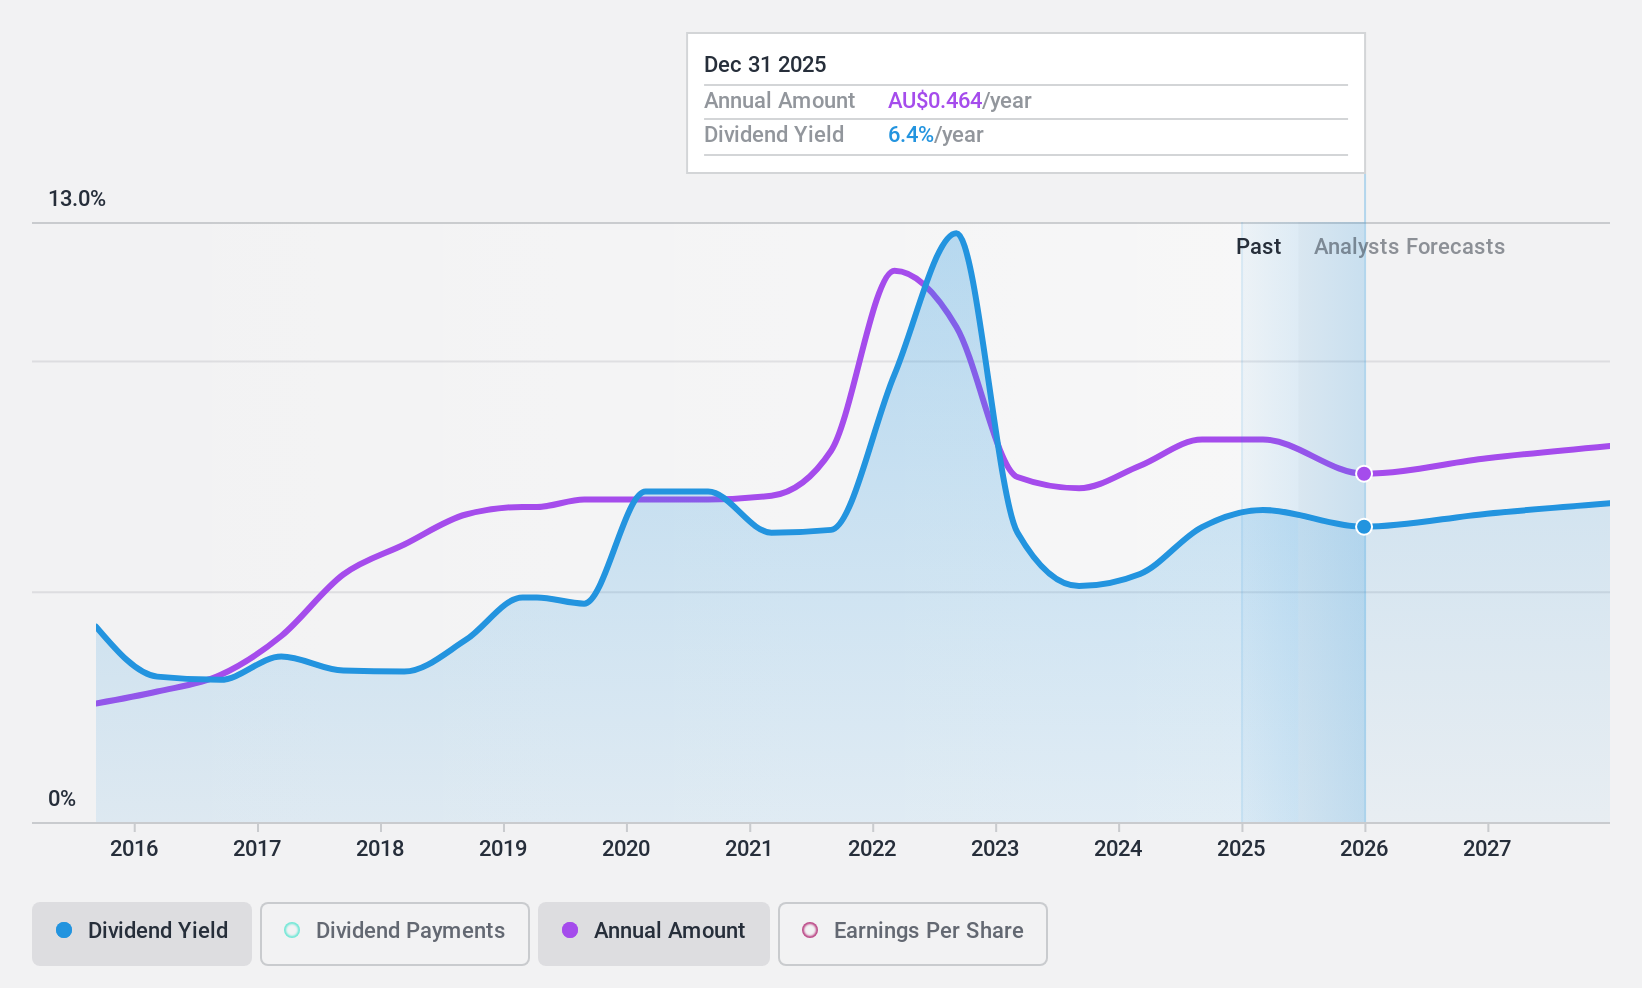This screenshot has height=988, width=1642.
Task: Click the Analysts Forecasts label
Action: coord(1409,247)
